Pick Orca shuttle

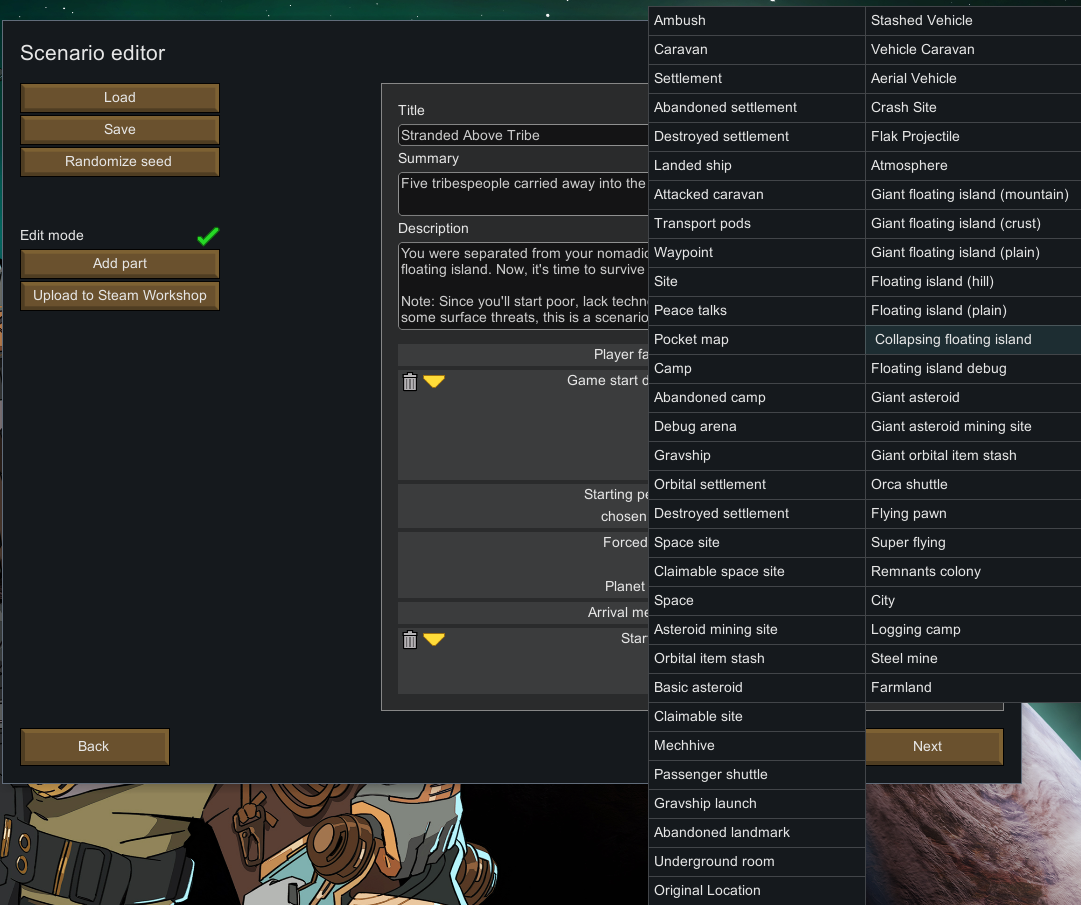[x=973, y=484]
